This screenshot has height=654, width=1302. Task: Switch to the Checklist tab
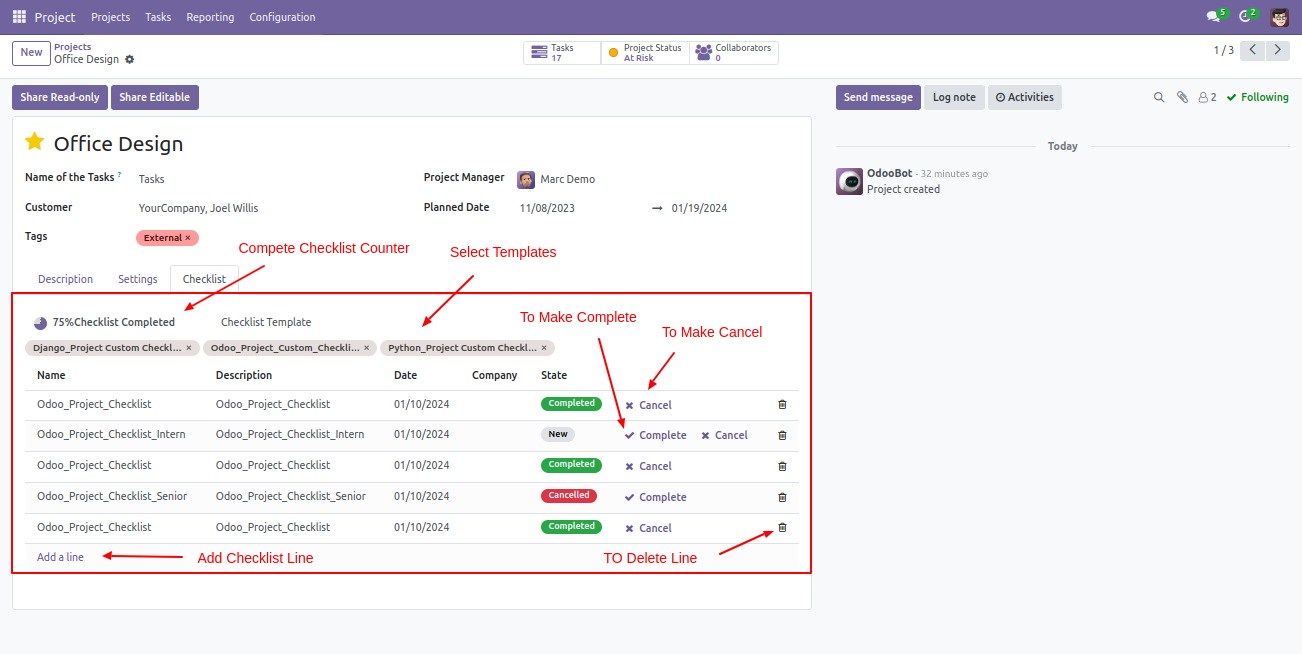click(204, 279)
